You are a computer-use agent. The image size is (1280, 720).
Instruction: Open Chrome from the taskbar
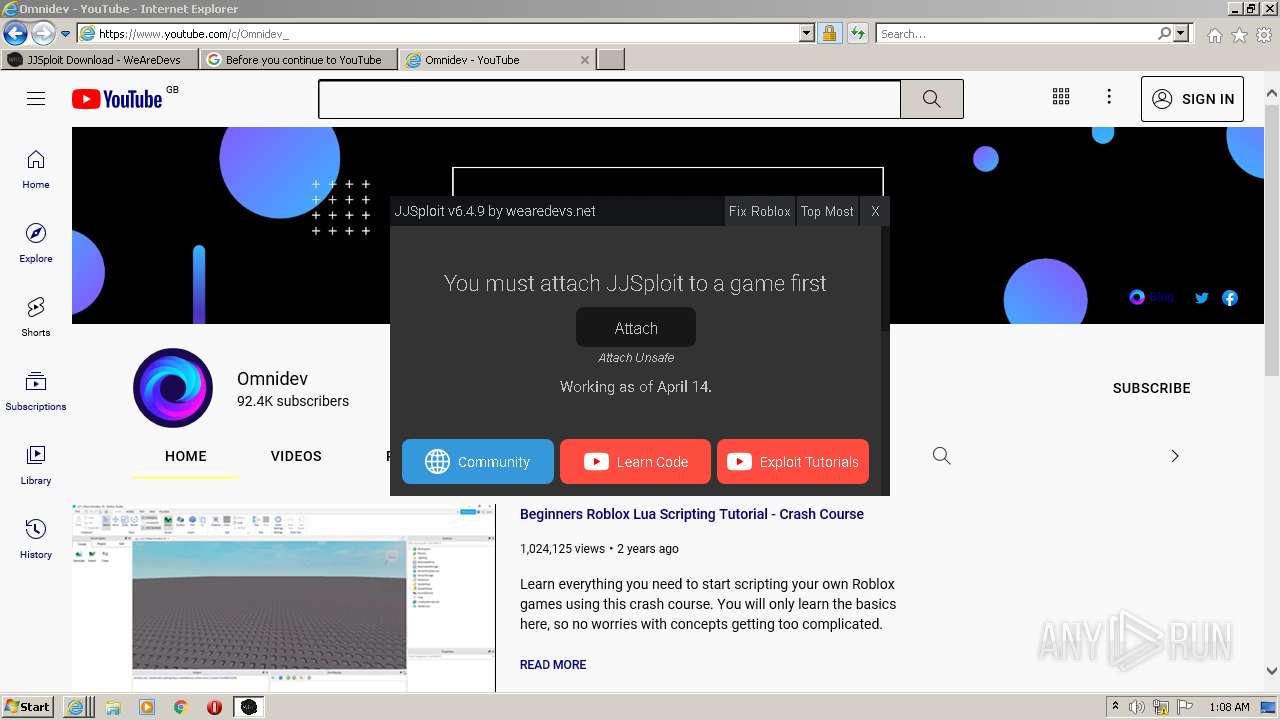point(181,707)
